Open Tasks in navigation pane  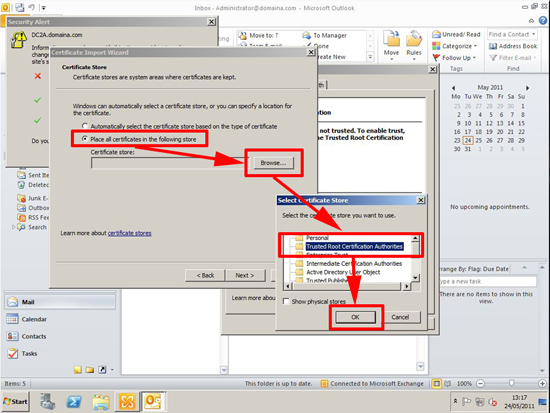pyautogui.click(x=60, y=353)
